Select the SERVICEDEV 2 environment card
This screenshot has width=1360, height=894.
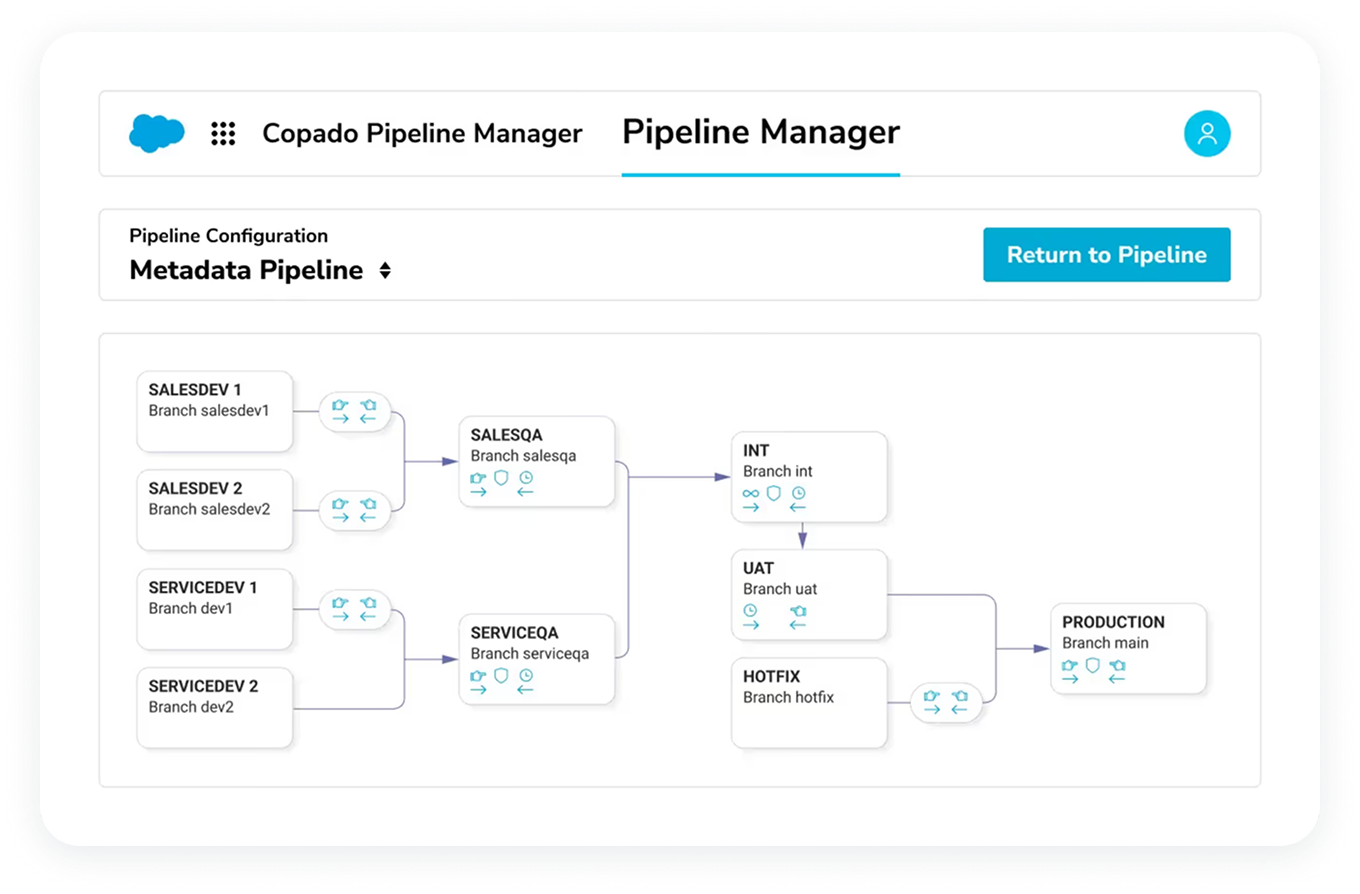pyautogui.click(x=215, y=708)
